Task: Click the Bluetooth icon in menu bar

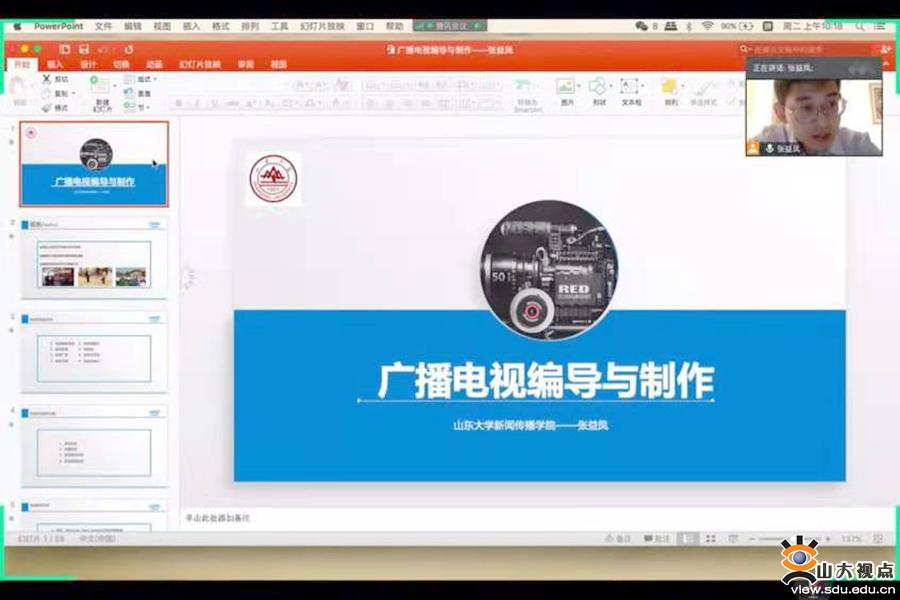Action: pyautogui.click(x=689, y=26)
